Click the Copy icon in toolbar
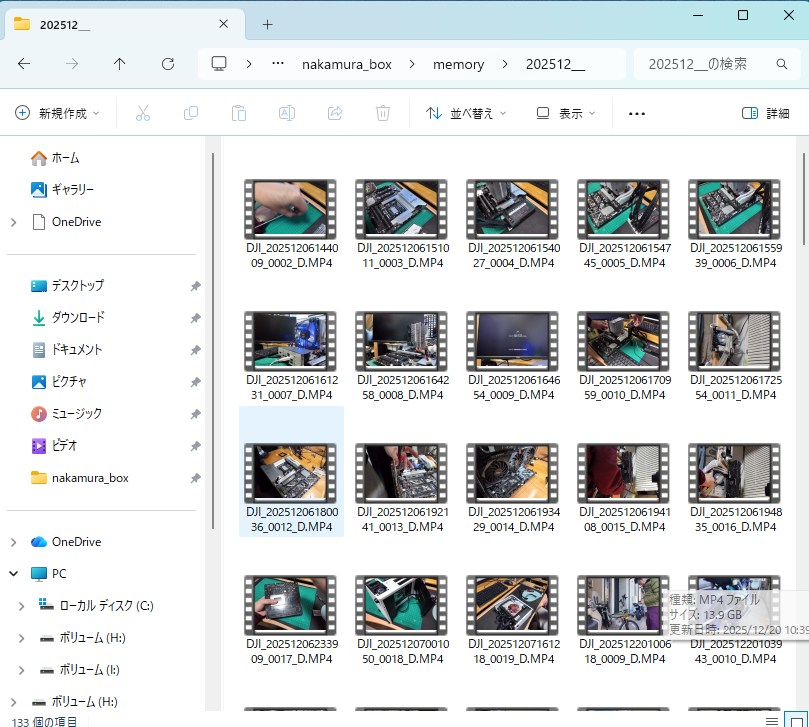 (x=191, y=114)
